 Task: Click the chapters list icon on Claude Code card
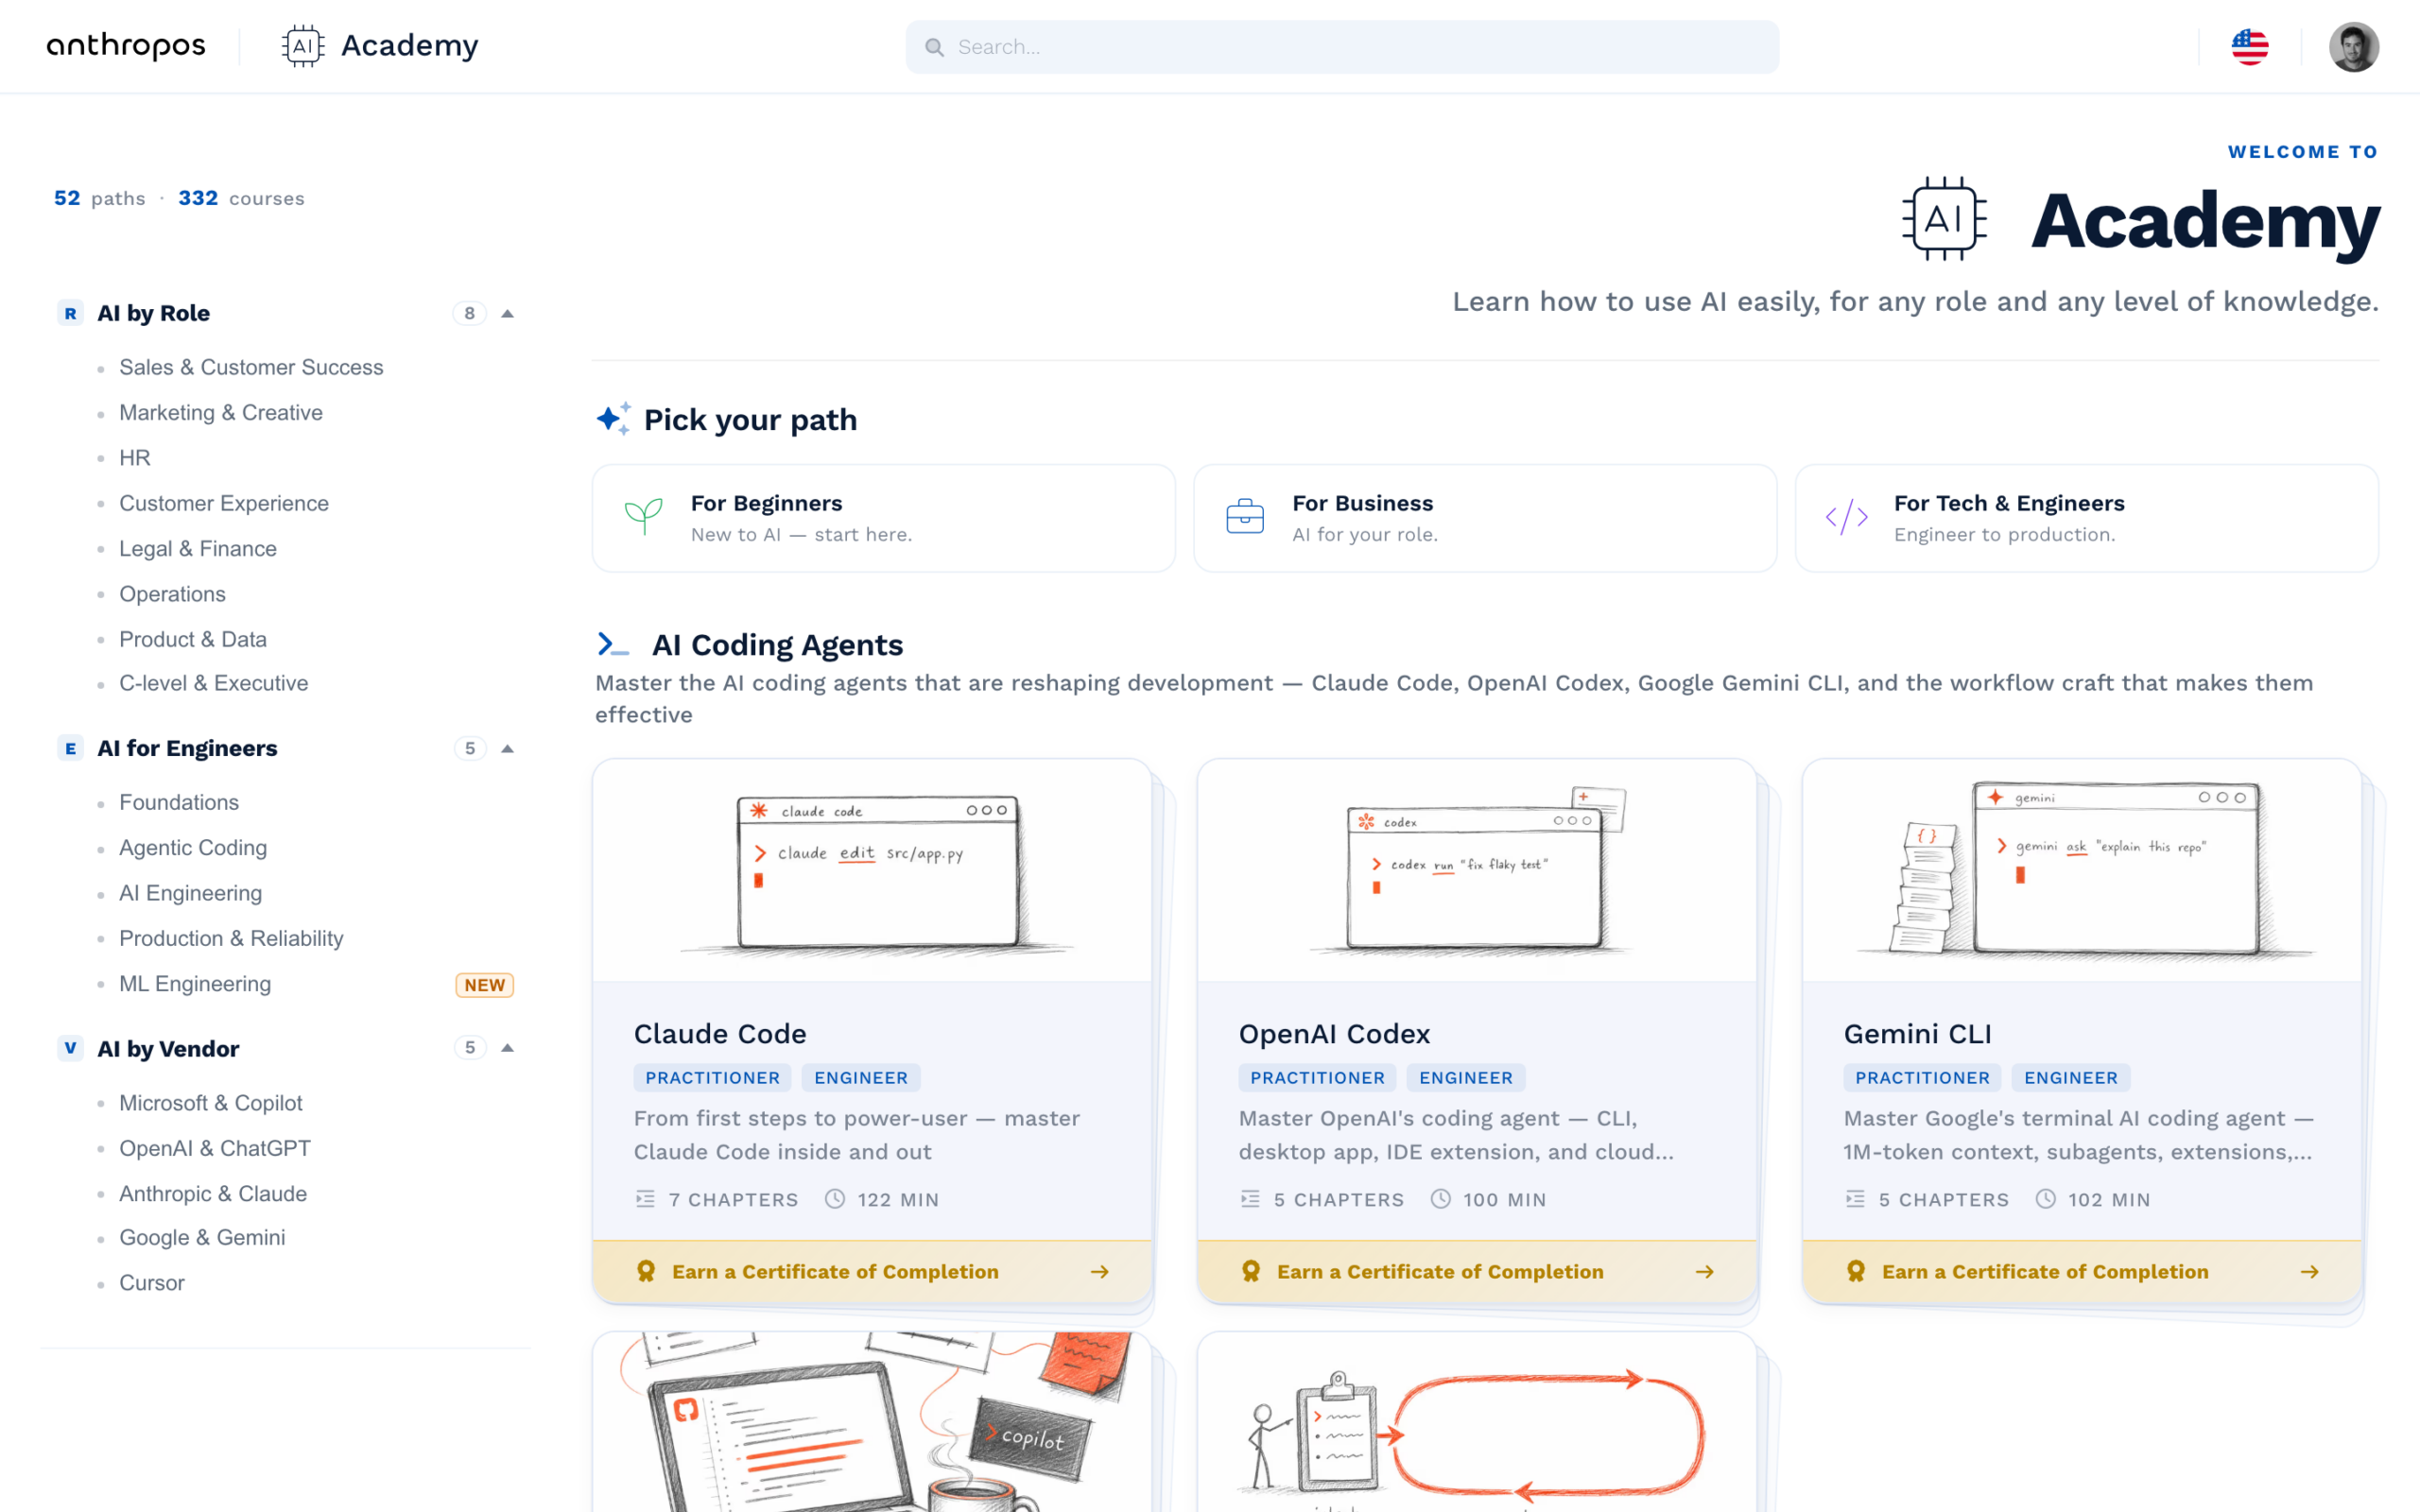pos(645,1199)
